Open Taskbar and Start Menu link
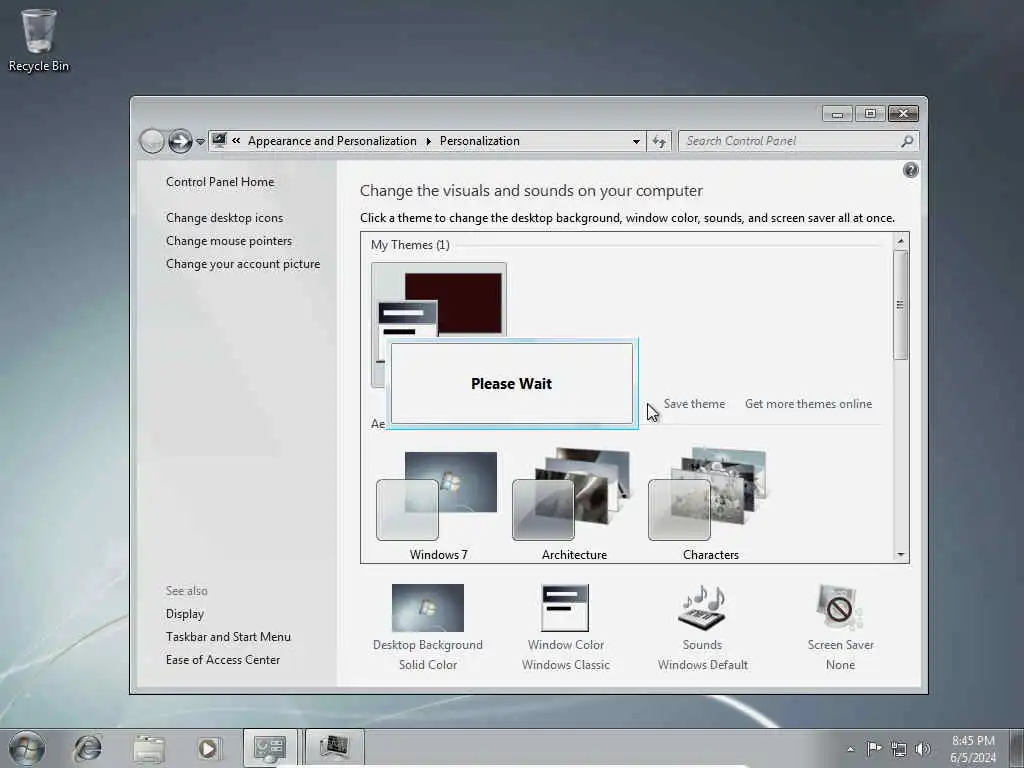Viewport: 1024px width, 768px height. 228,637
